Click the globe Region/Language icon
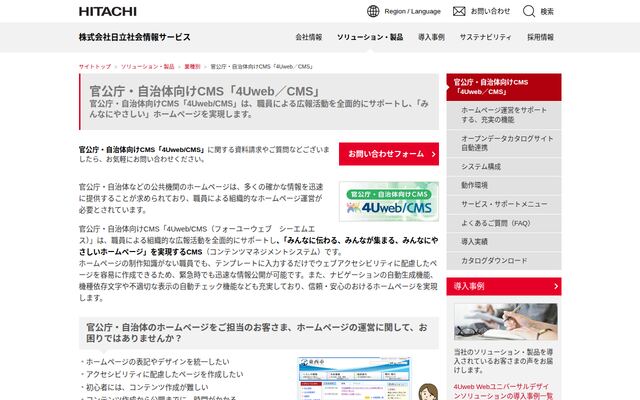The width and height of the screenshot is (640, 400). click(x=373, y=11)
